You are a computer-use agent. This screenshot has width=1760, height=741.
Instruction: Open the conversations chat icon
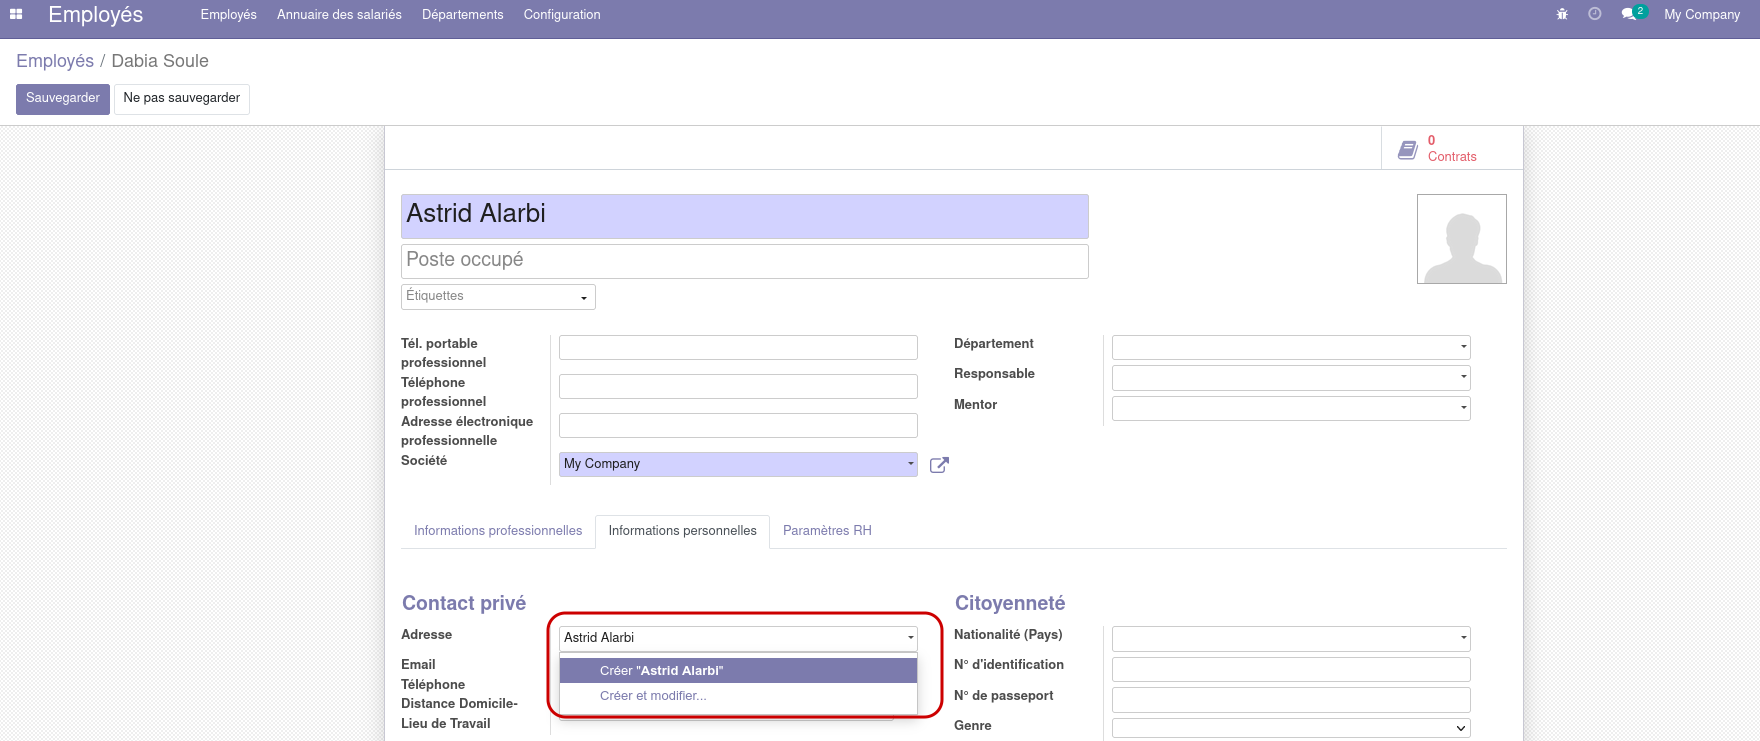point(1629,14)
